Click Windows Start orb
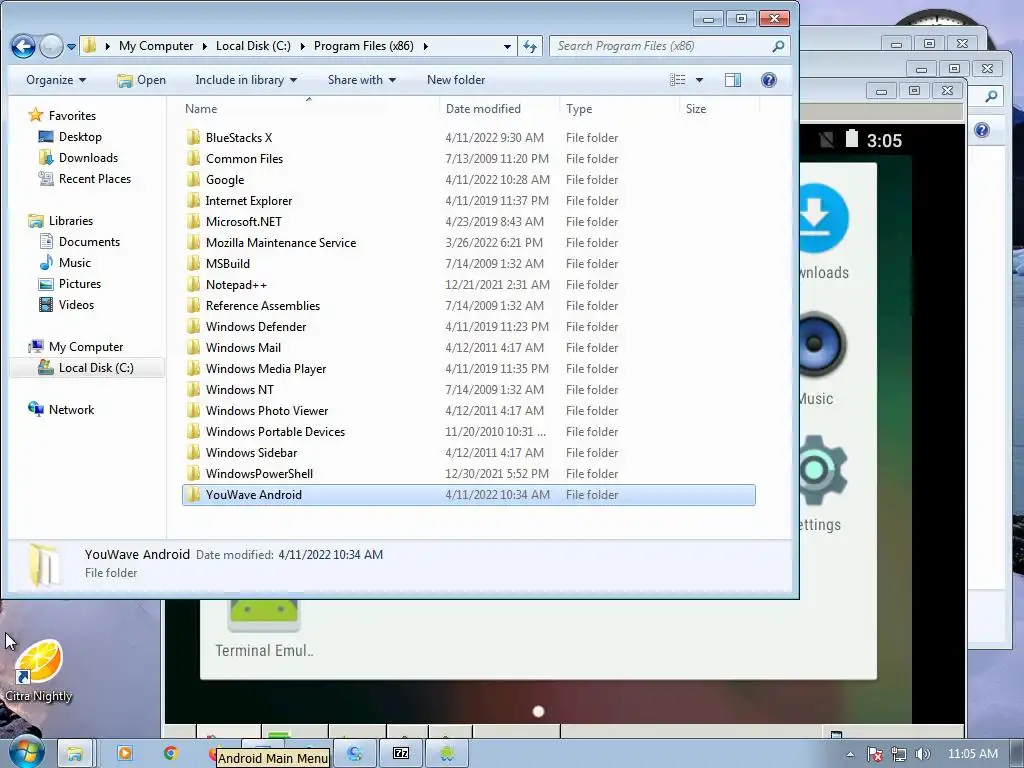The image size is (1024, 768). click(x=27, y=753)
